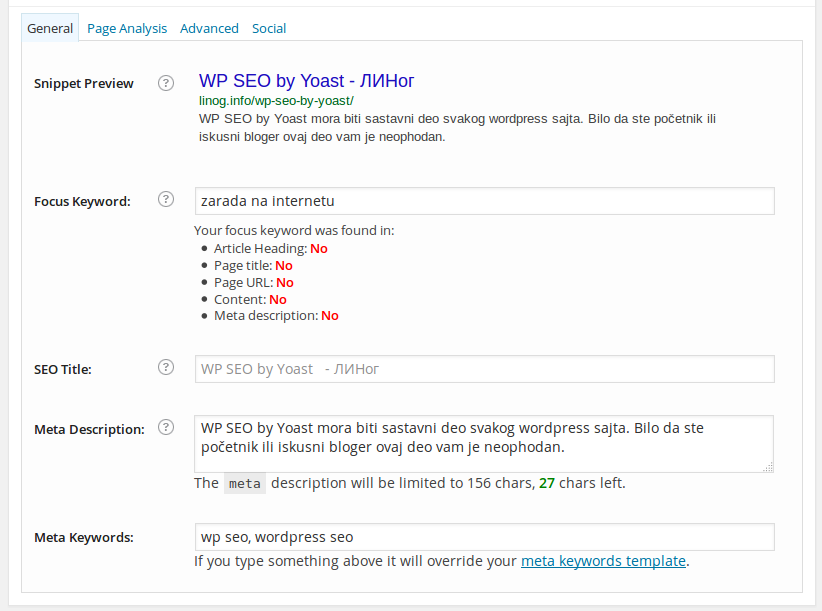The image size is (822, 611).
Task: Click the Meta Description textarea
Action: [x=484, y=444]
